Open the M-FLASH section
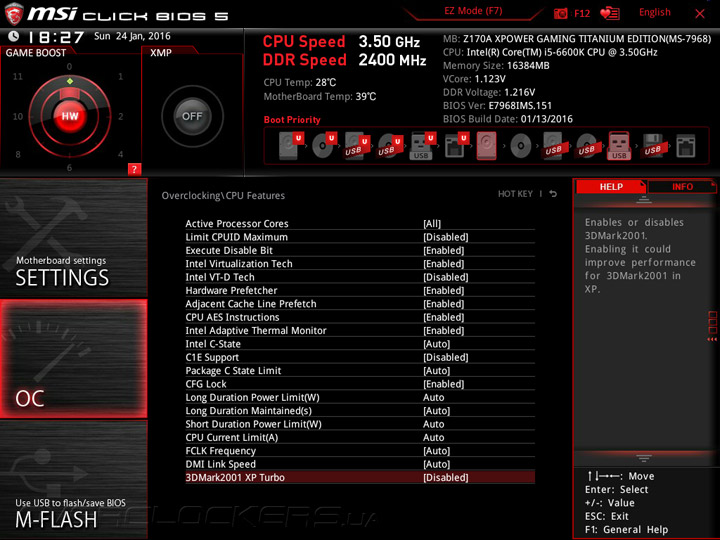720x540 pixels. coord(73,480)
